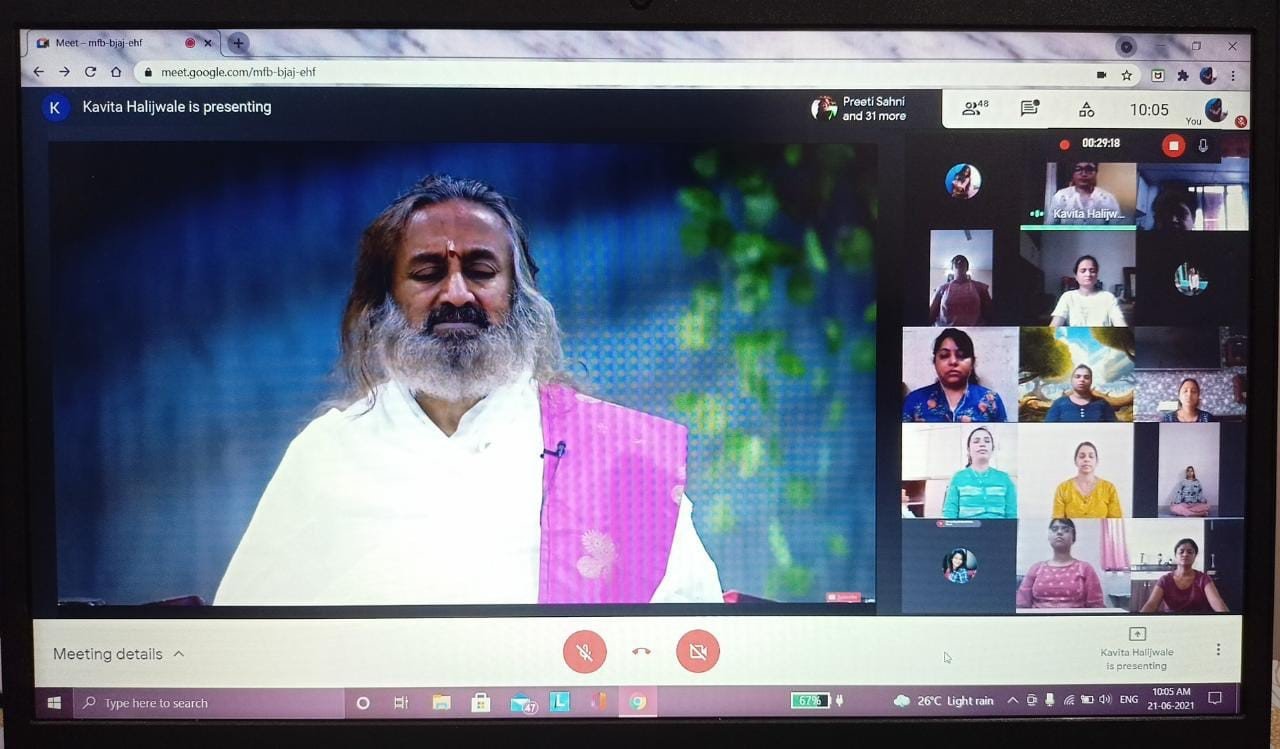This screenshot has width=1280, height=749.
Task: Open the Chrome home page button
Action: coord(116,72)
